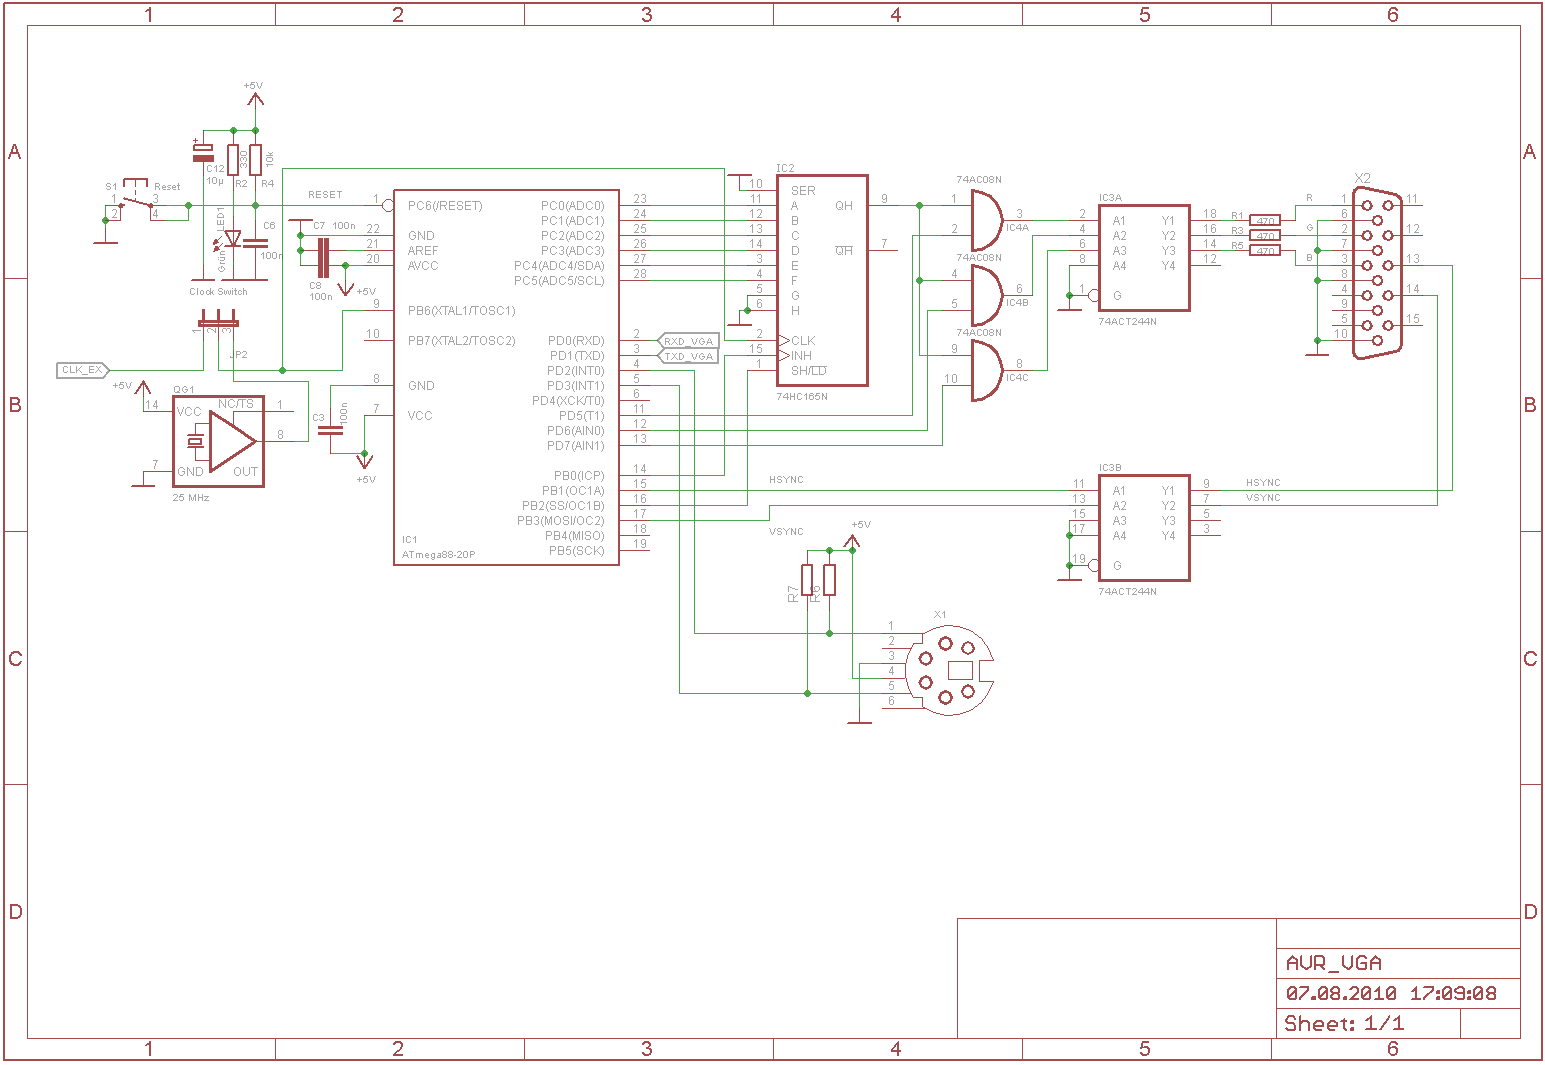
Task: Click the PC6(/RESET) pin name
Action: tap(445, 206)
